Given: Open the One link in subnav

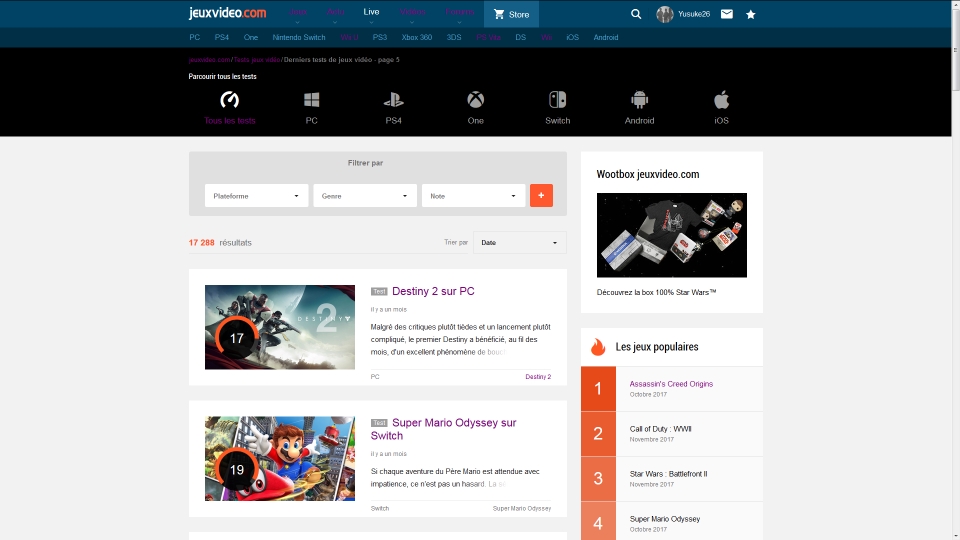Looking at the screenshot, I should (251, 37).
